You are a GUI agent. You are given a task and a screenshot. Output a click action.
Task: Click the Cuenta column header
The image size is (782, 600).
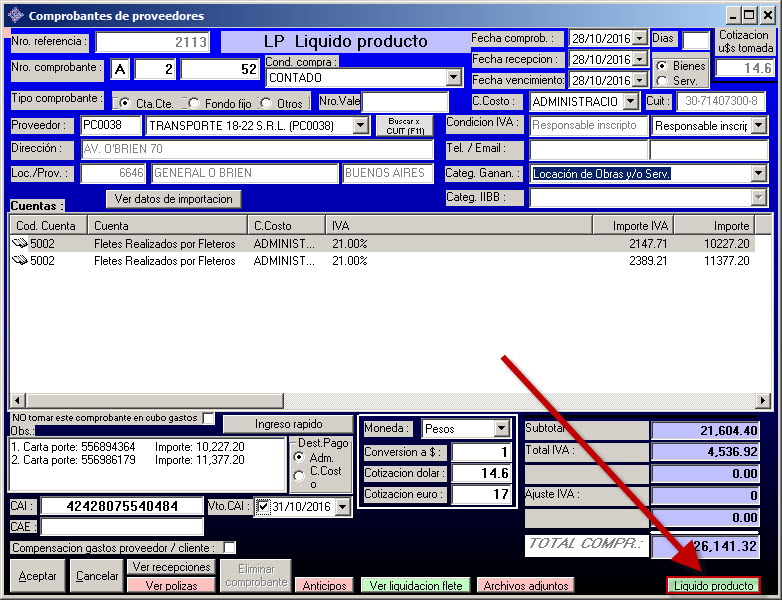pyautogui.click(x=168, y=226)
